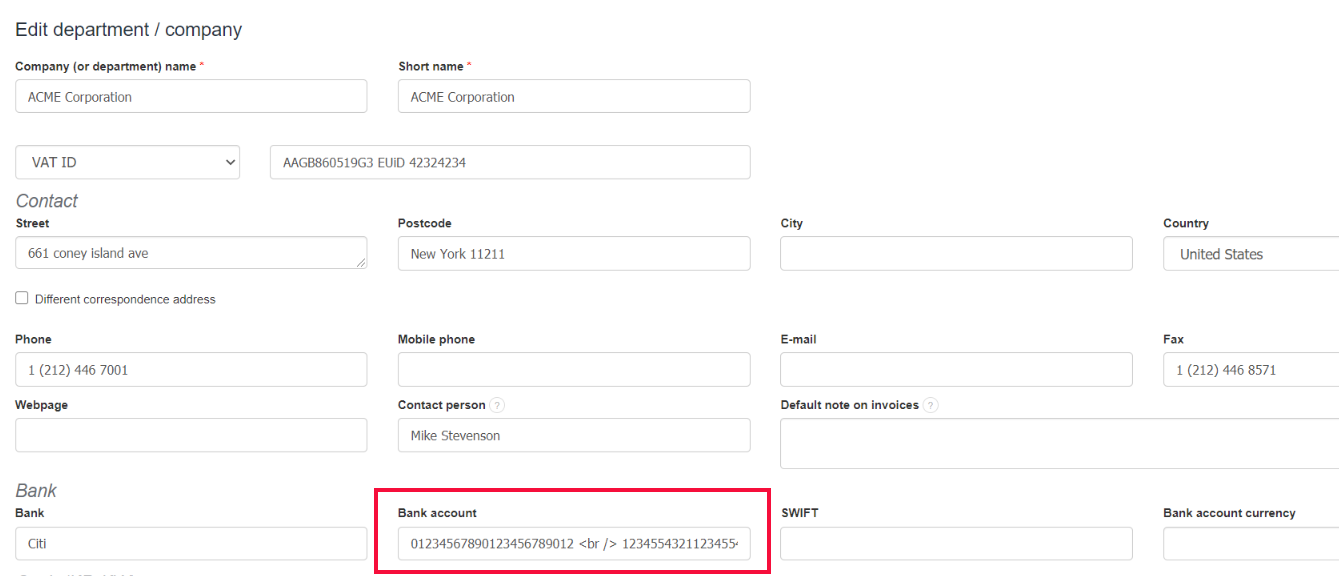Open the VAT ID type dropdown
This screenshot has height=576, width=1339.
127,162
